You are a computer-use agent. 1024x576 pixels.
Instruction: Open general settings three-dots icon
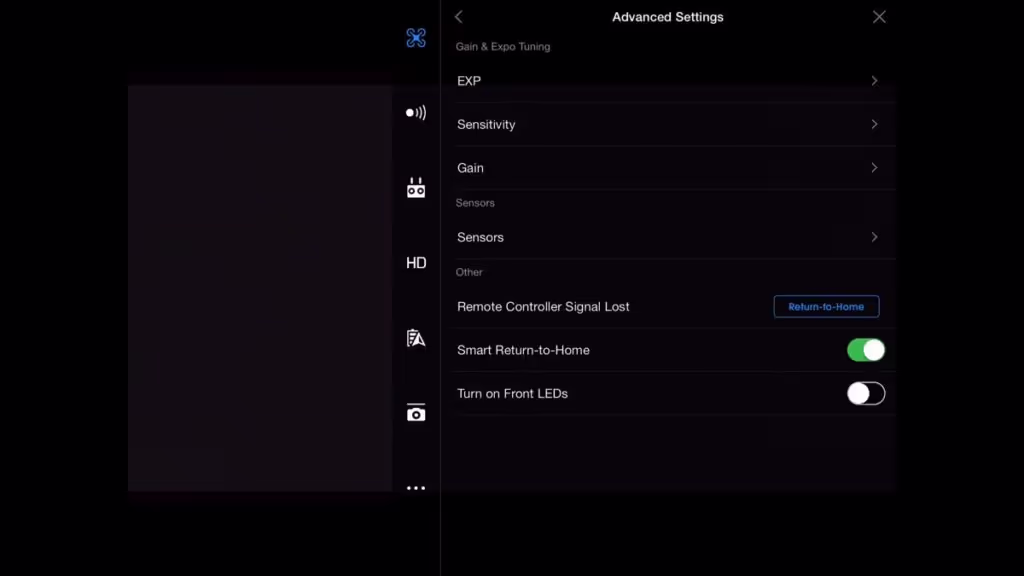click(416, 488)
